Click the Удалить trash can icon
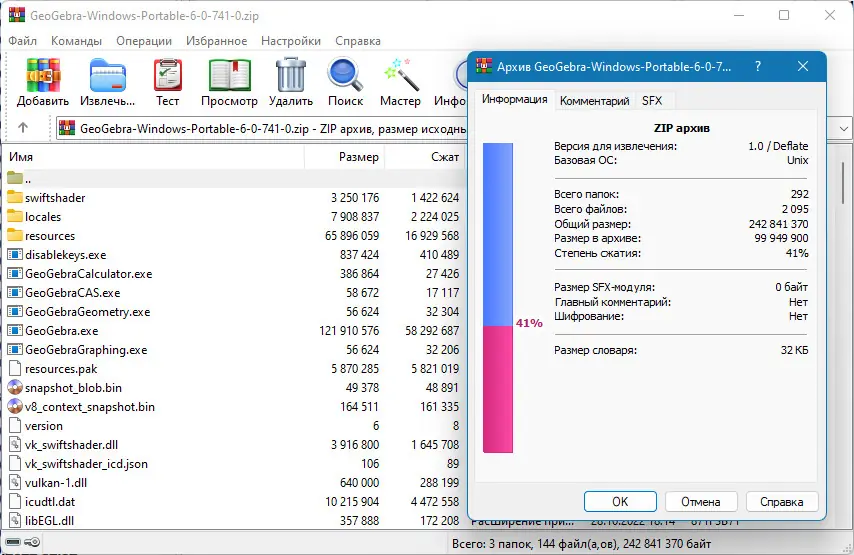This screenshot has width=854, height=555. coord(290,75)
